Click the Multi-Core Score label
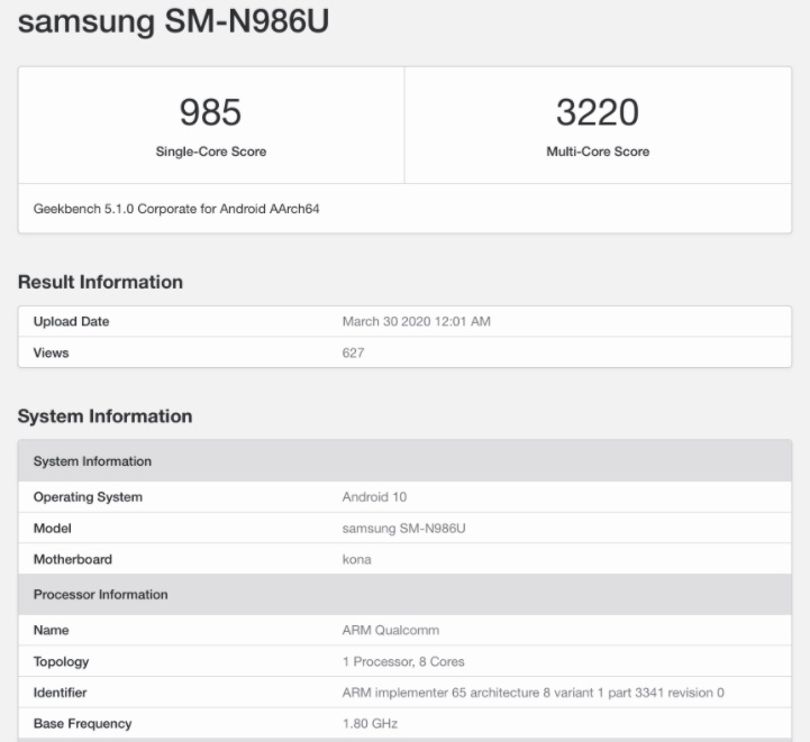This screenshot has width=810, height=742. (x=598, y=151)
